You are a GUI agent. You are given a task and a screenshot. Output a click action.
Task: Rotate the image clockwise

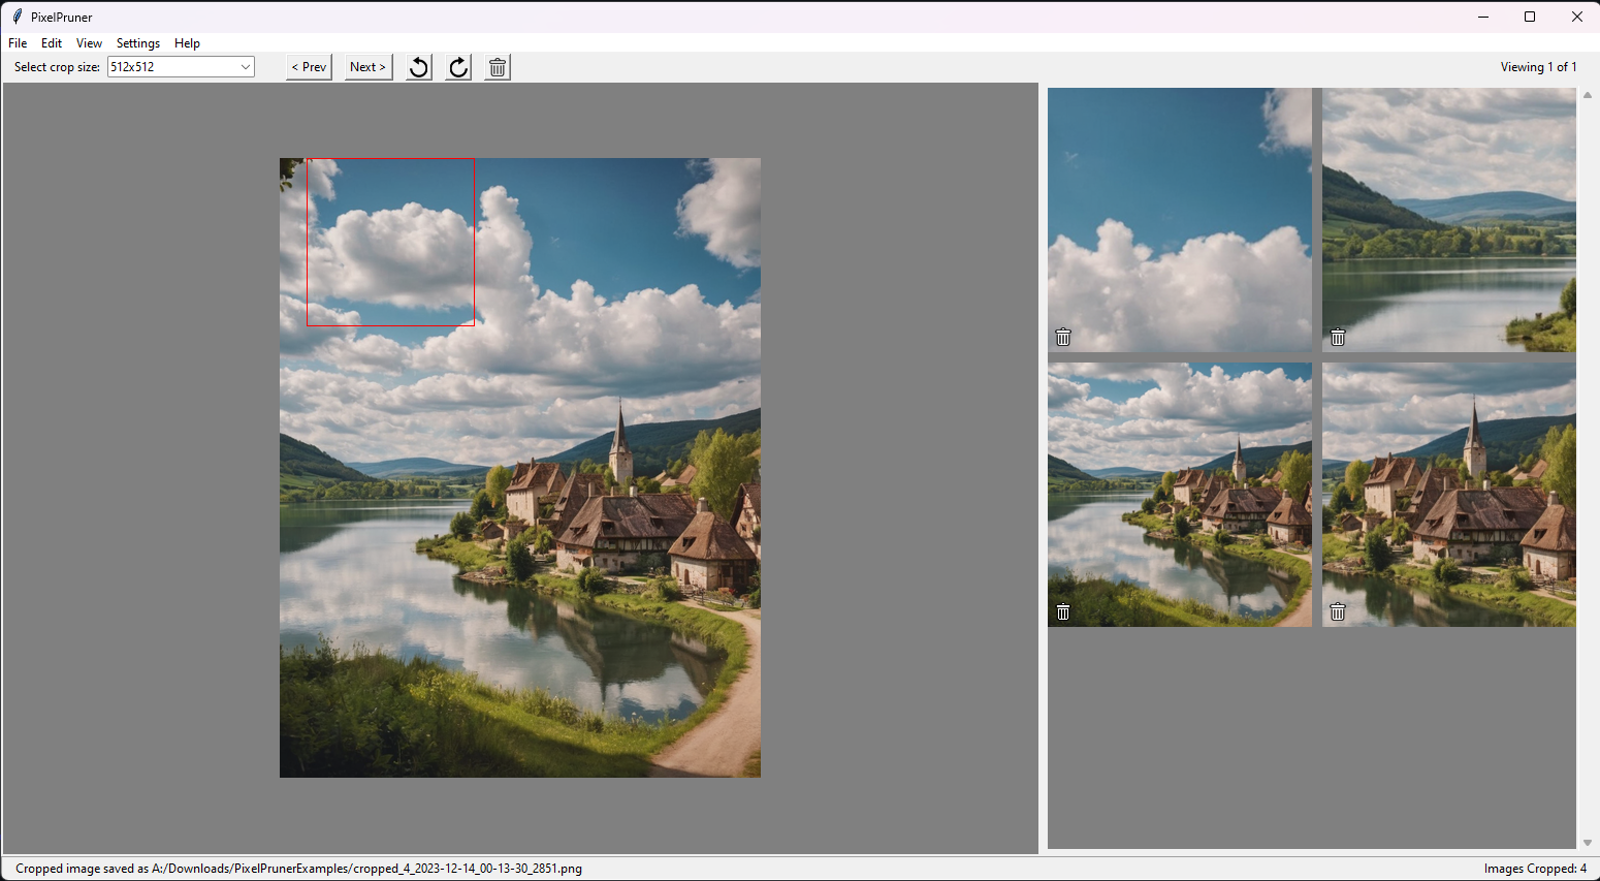point(458,67)
